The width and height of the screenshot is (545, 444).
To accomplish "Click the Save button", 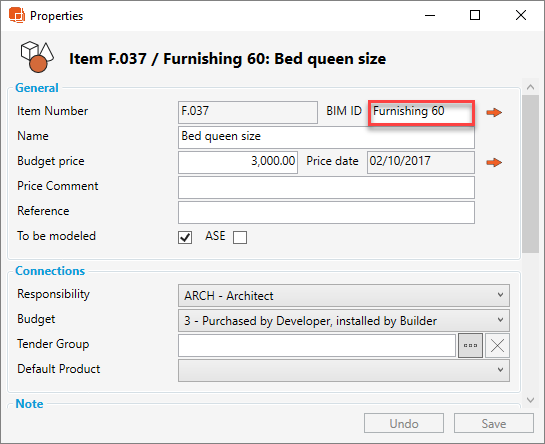I will pyautogui.click(x=494, y=423).
